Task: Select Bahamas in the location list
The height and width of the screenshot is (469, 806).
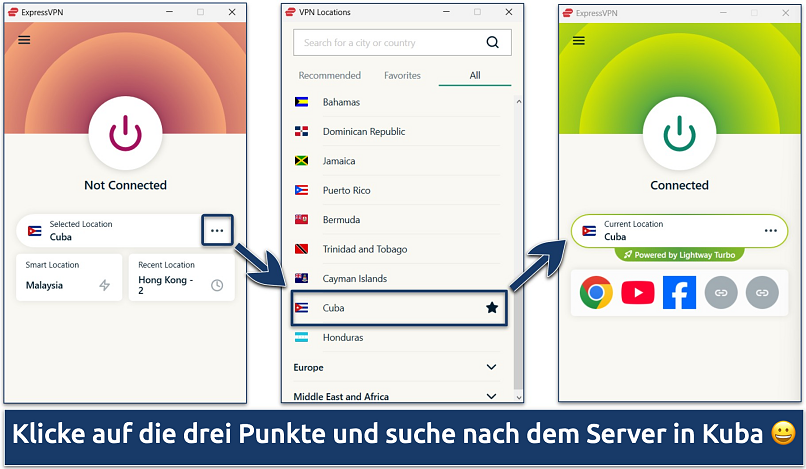Action: [x=397, y=102]
